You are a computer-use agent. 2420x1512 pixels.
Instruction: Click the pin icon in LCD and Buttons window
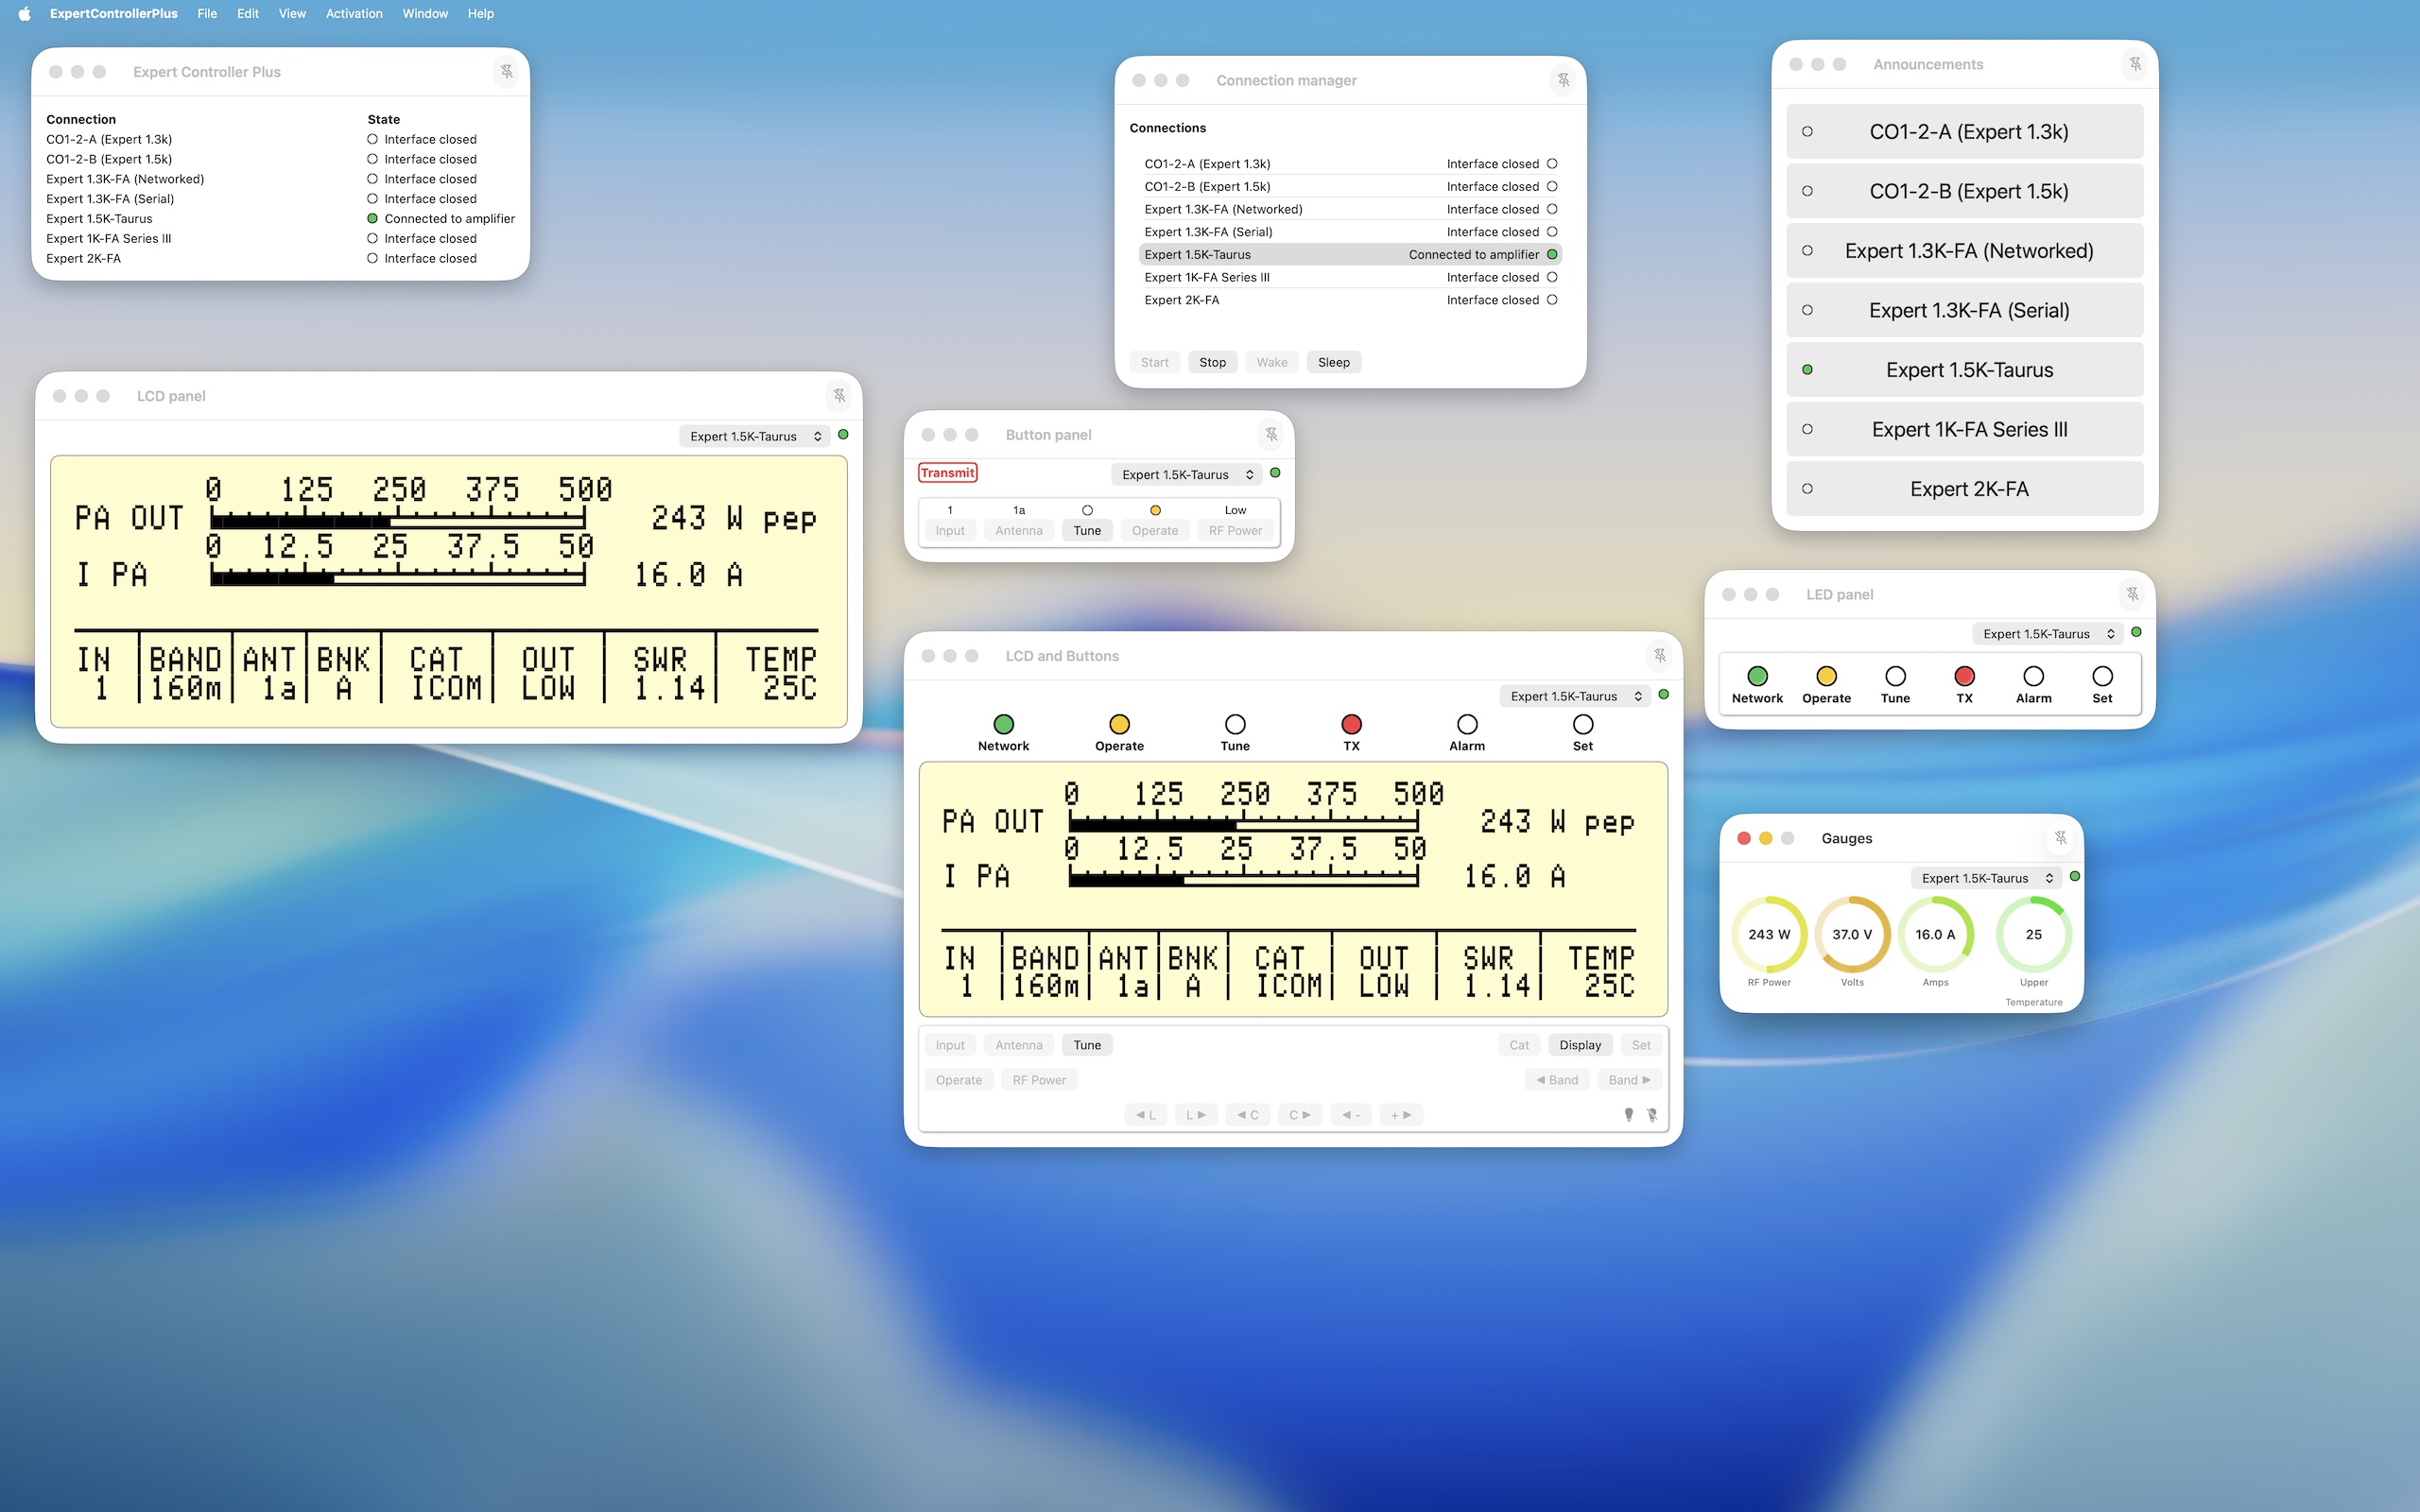point(1660,656)
